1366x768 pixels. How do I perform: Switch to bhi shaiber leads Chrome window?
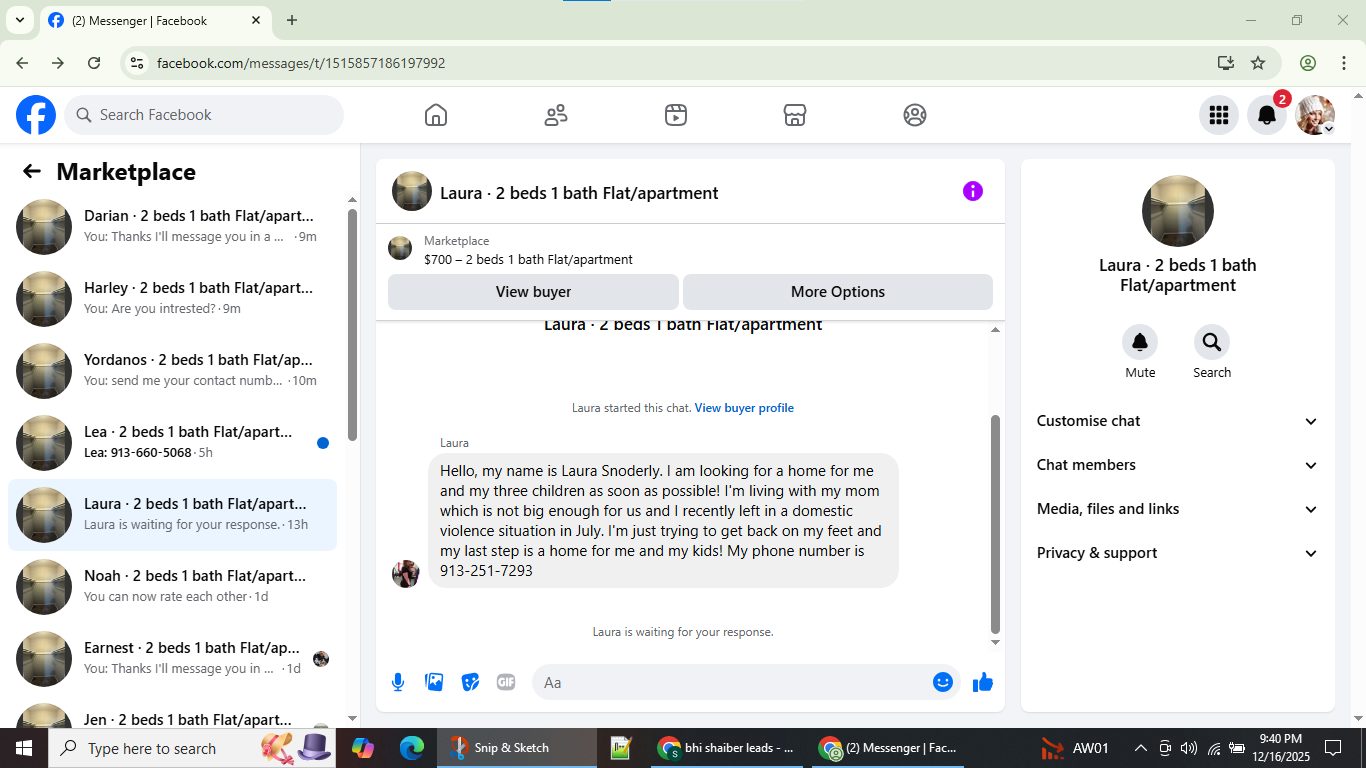tap(725, 748)
